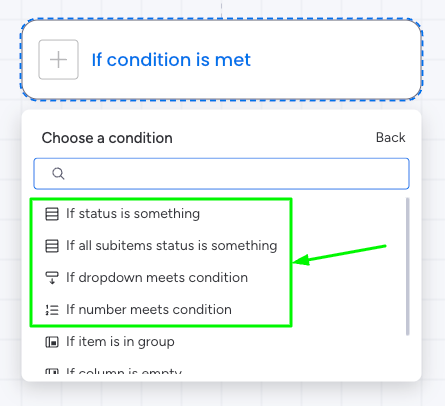Click the group icon beside 'If item is in group'
The image size is (445, 406).
(52, 342)
